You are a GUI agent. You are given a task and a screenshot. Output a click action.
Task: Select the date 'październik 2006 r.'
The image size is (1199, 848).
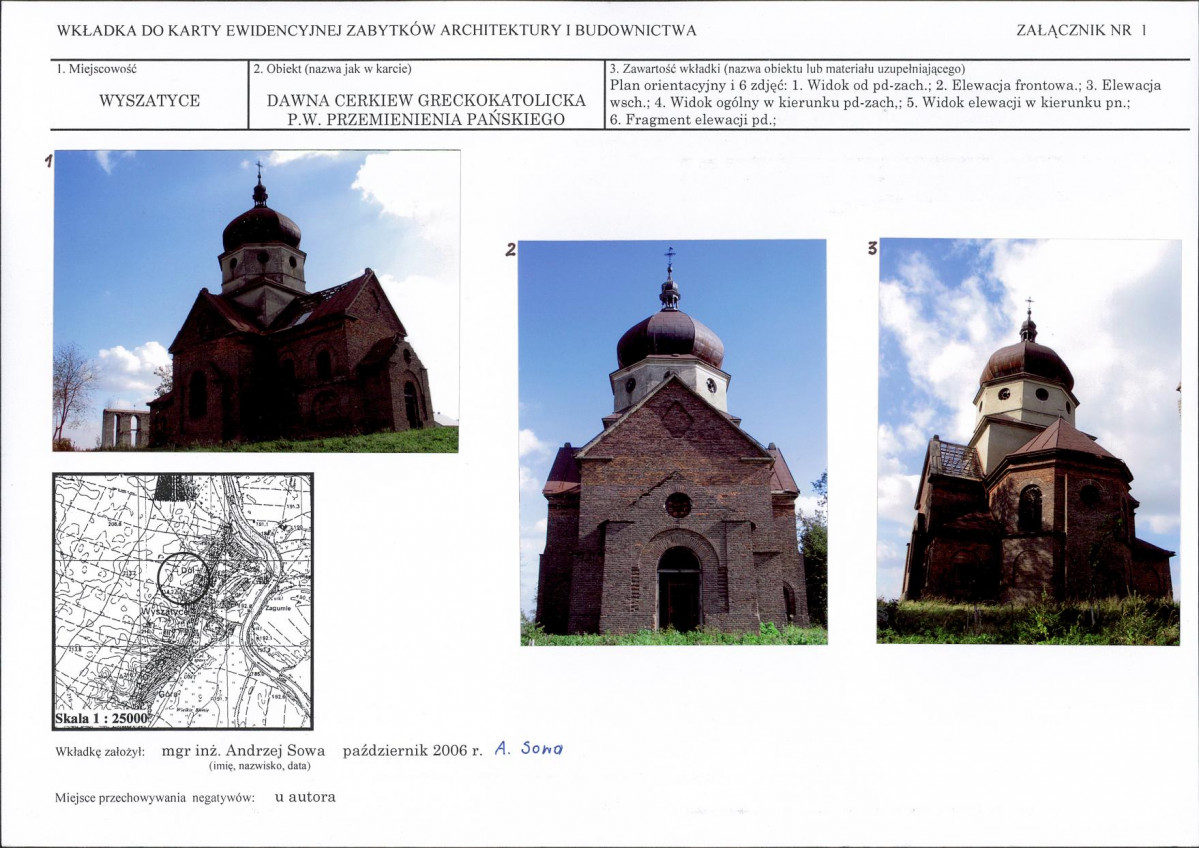tap(412, 750)
